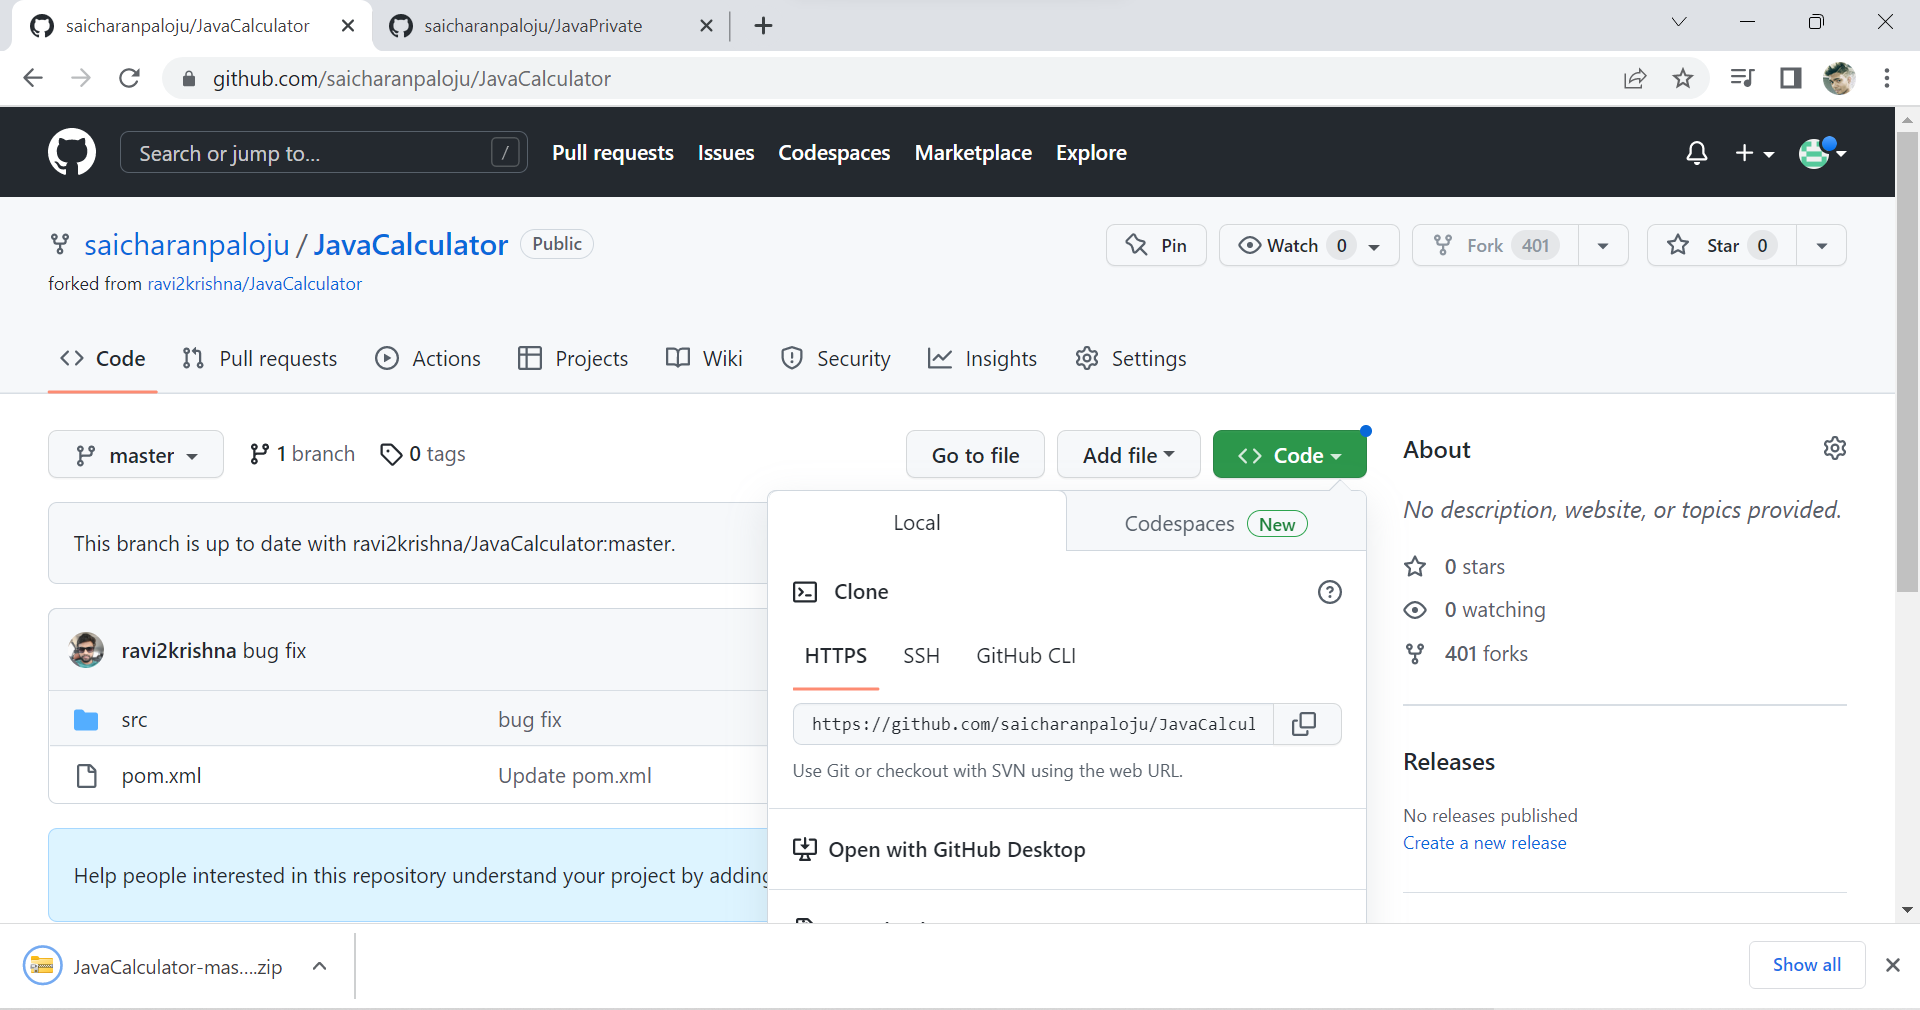Viewport: 1920px width, 1010px height.
Task: Click the Go to file button
Action: tap(974, 454)
